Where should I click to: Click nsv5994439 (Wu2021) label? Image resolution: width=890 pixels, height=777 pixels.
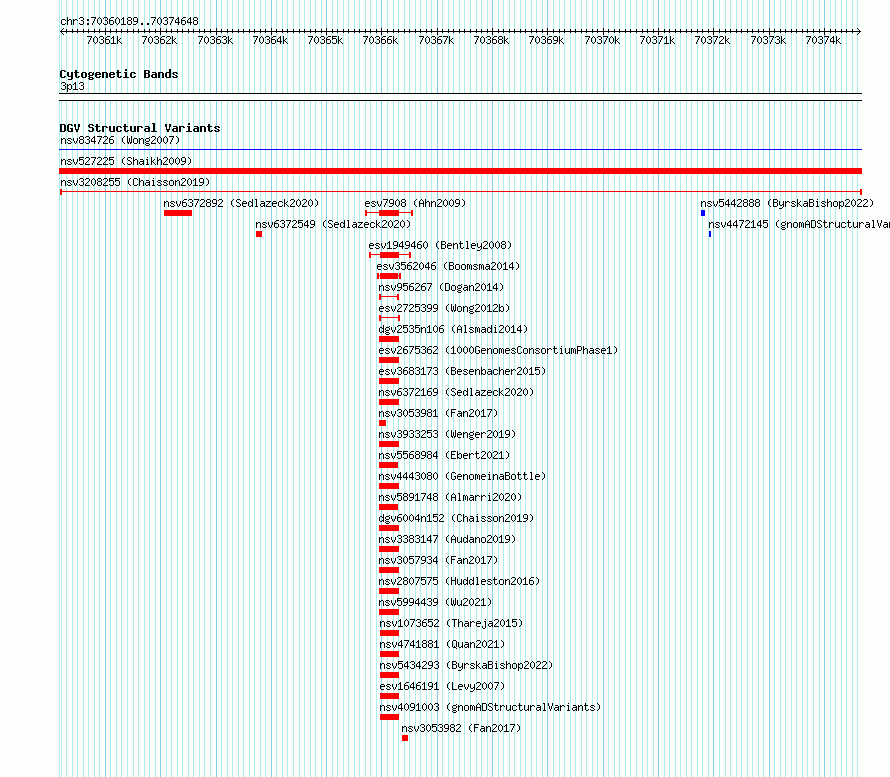point(435,602)
